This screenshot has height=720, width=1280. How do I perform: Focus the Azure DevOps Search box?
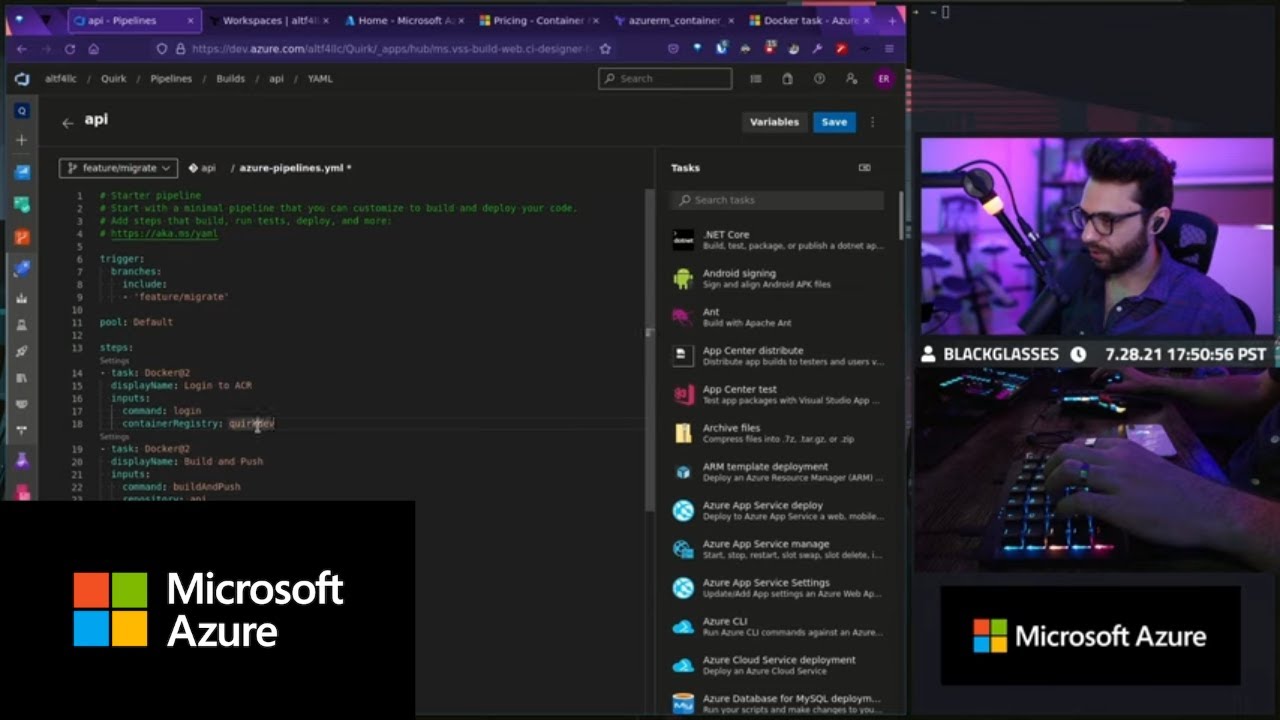pyautogui.click(x=665, y=79)
